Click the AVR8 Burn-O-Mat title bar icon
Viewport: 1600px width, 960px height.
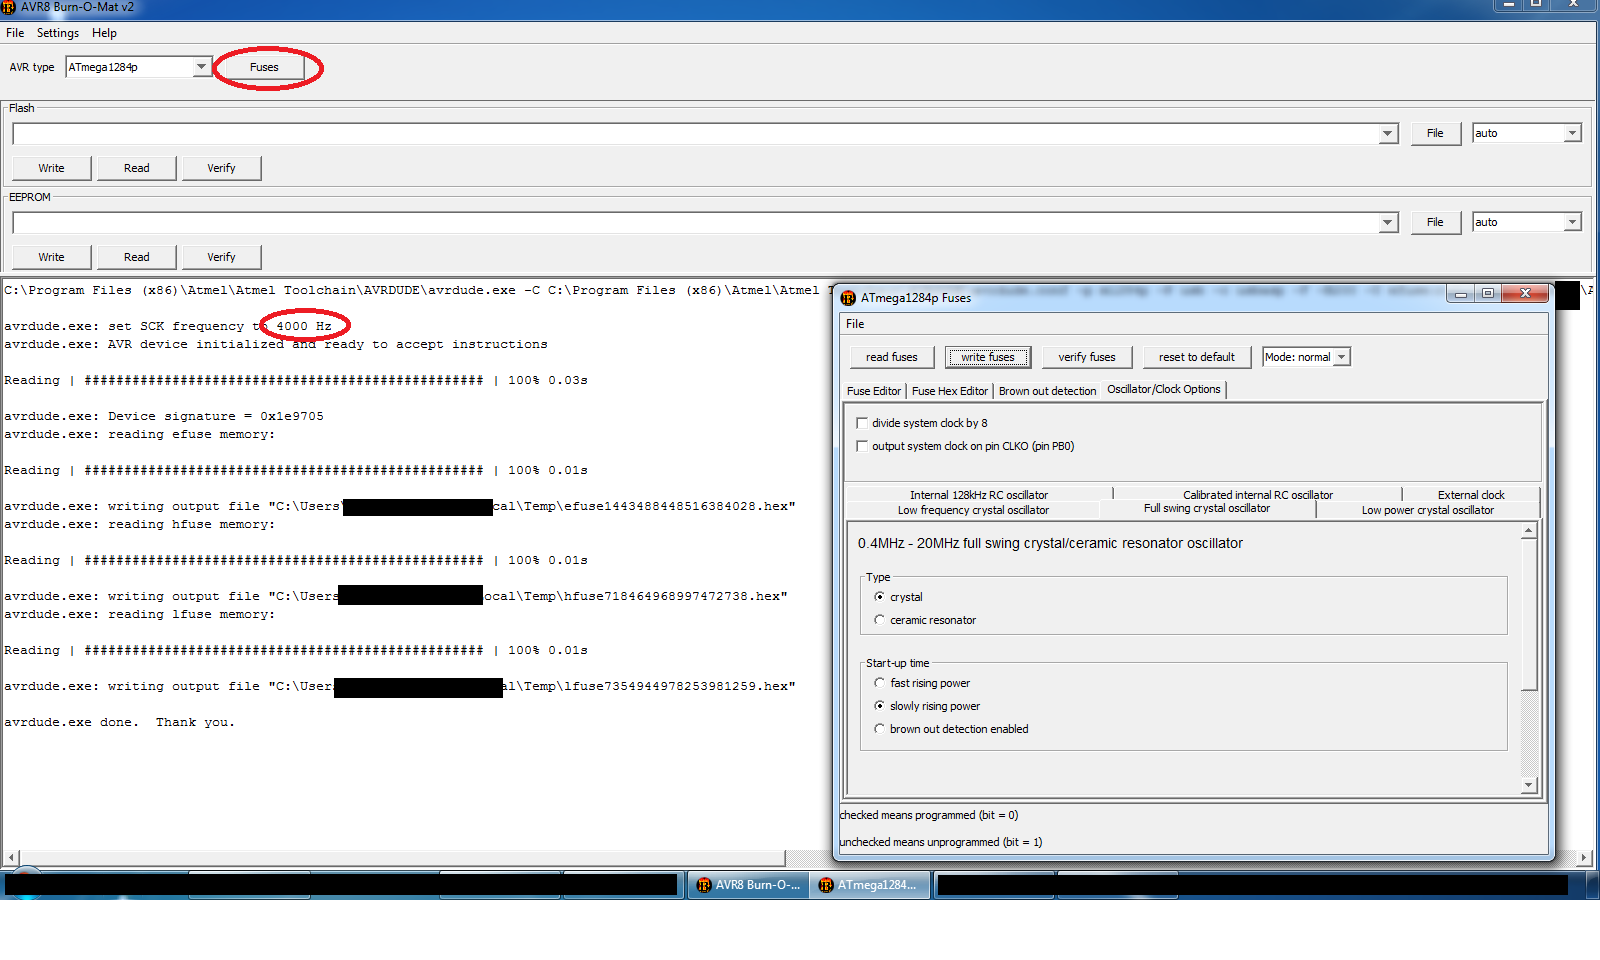(x=8, y=7)
